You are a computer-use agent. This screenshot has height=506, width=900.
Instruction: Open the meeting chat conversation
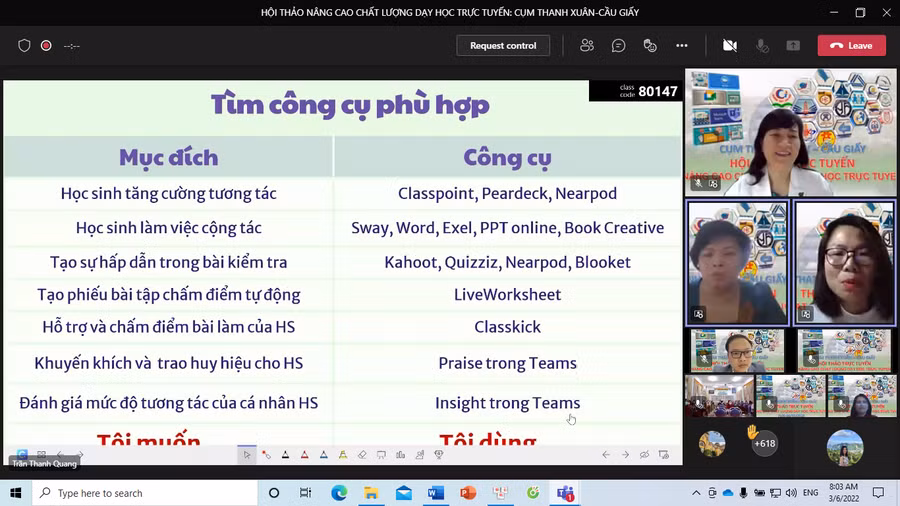click(x=618, y=45)
